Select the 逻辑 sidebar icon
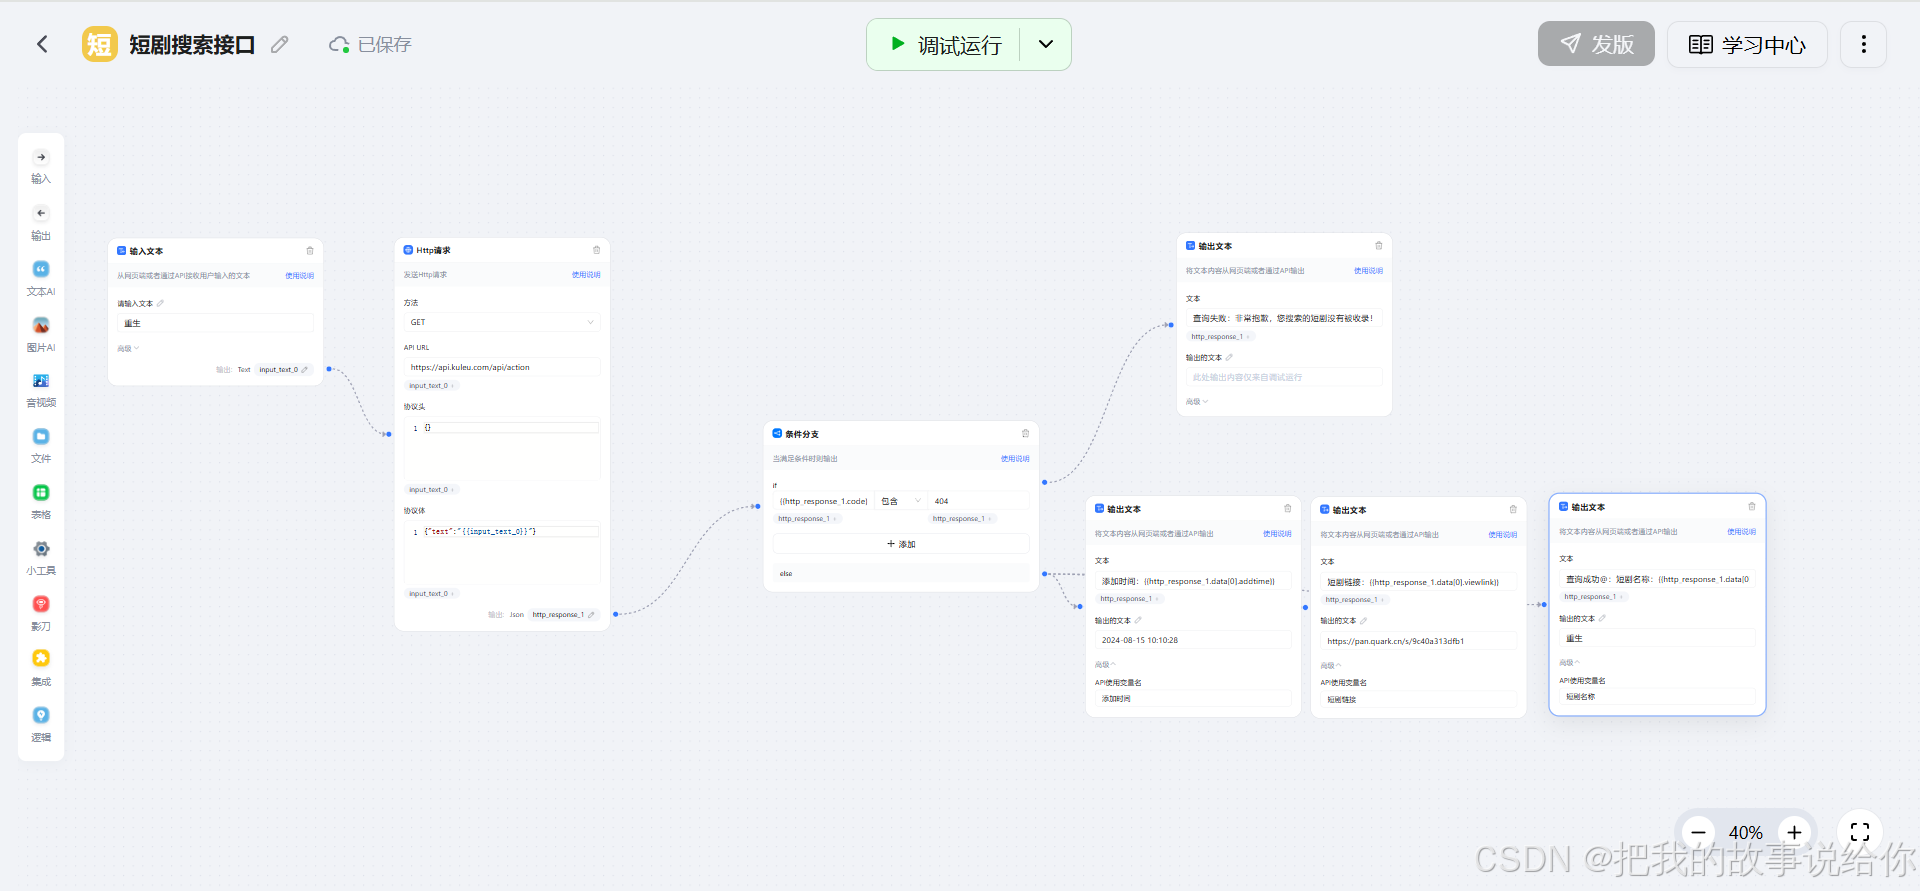 coord(41,725)
